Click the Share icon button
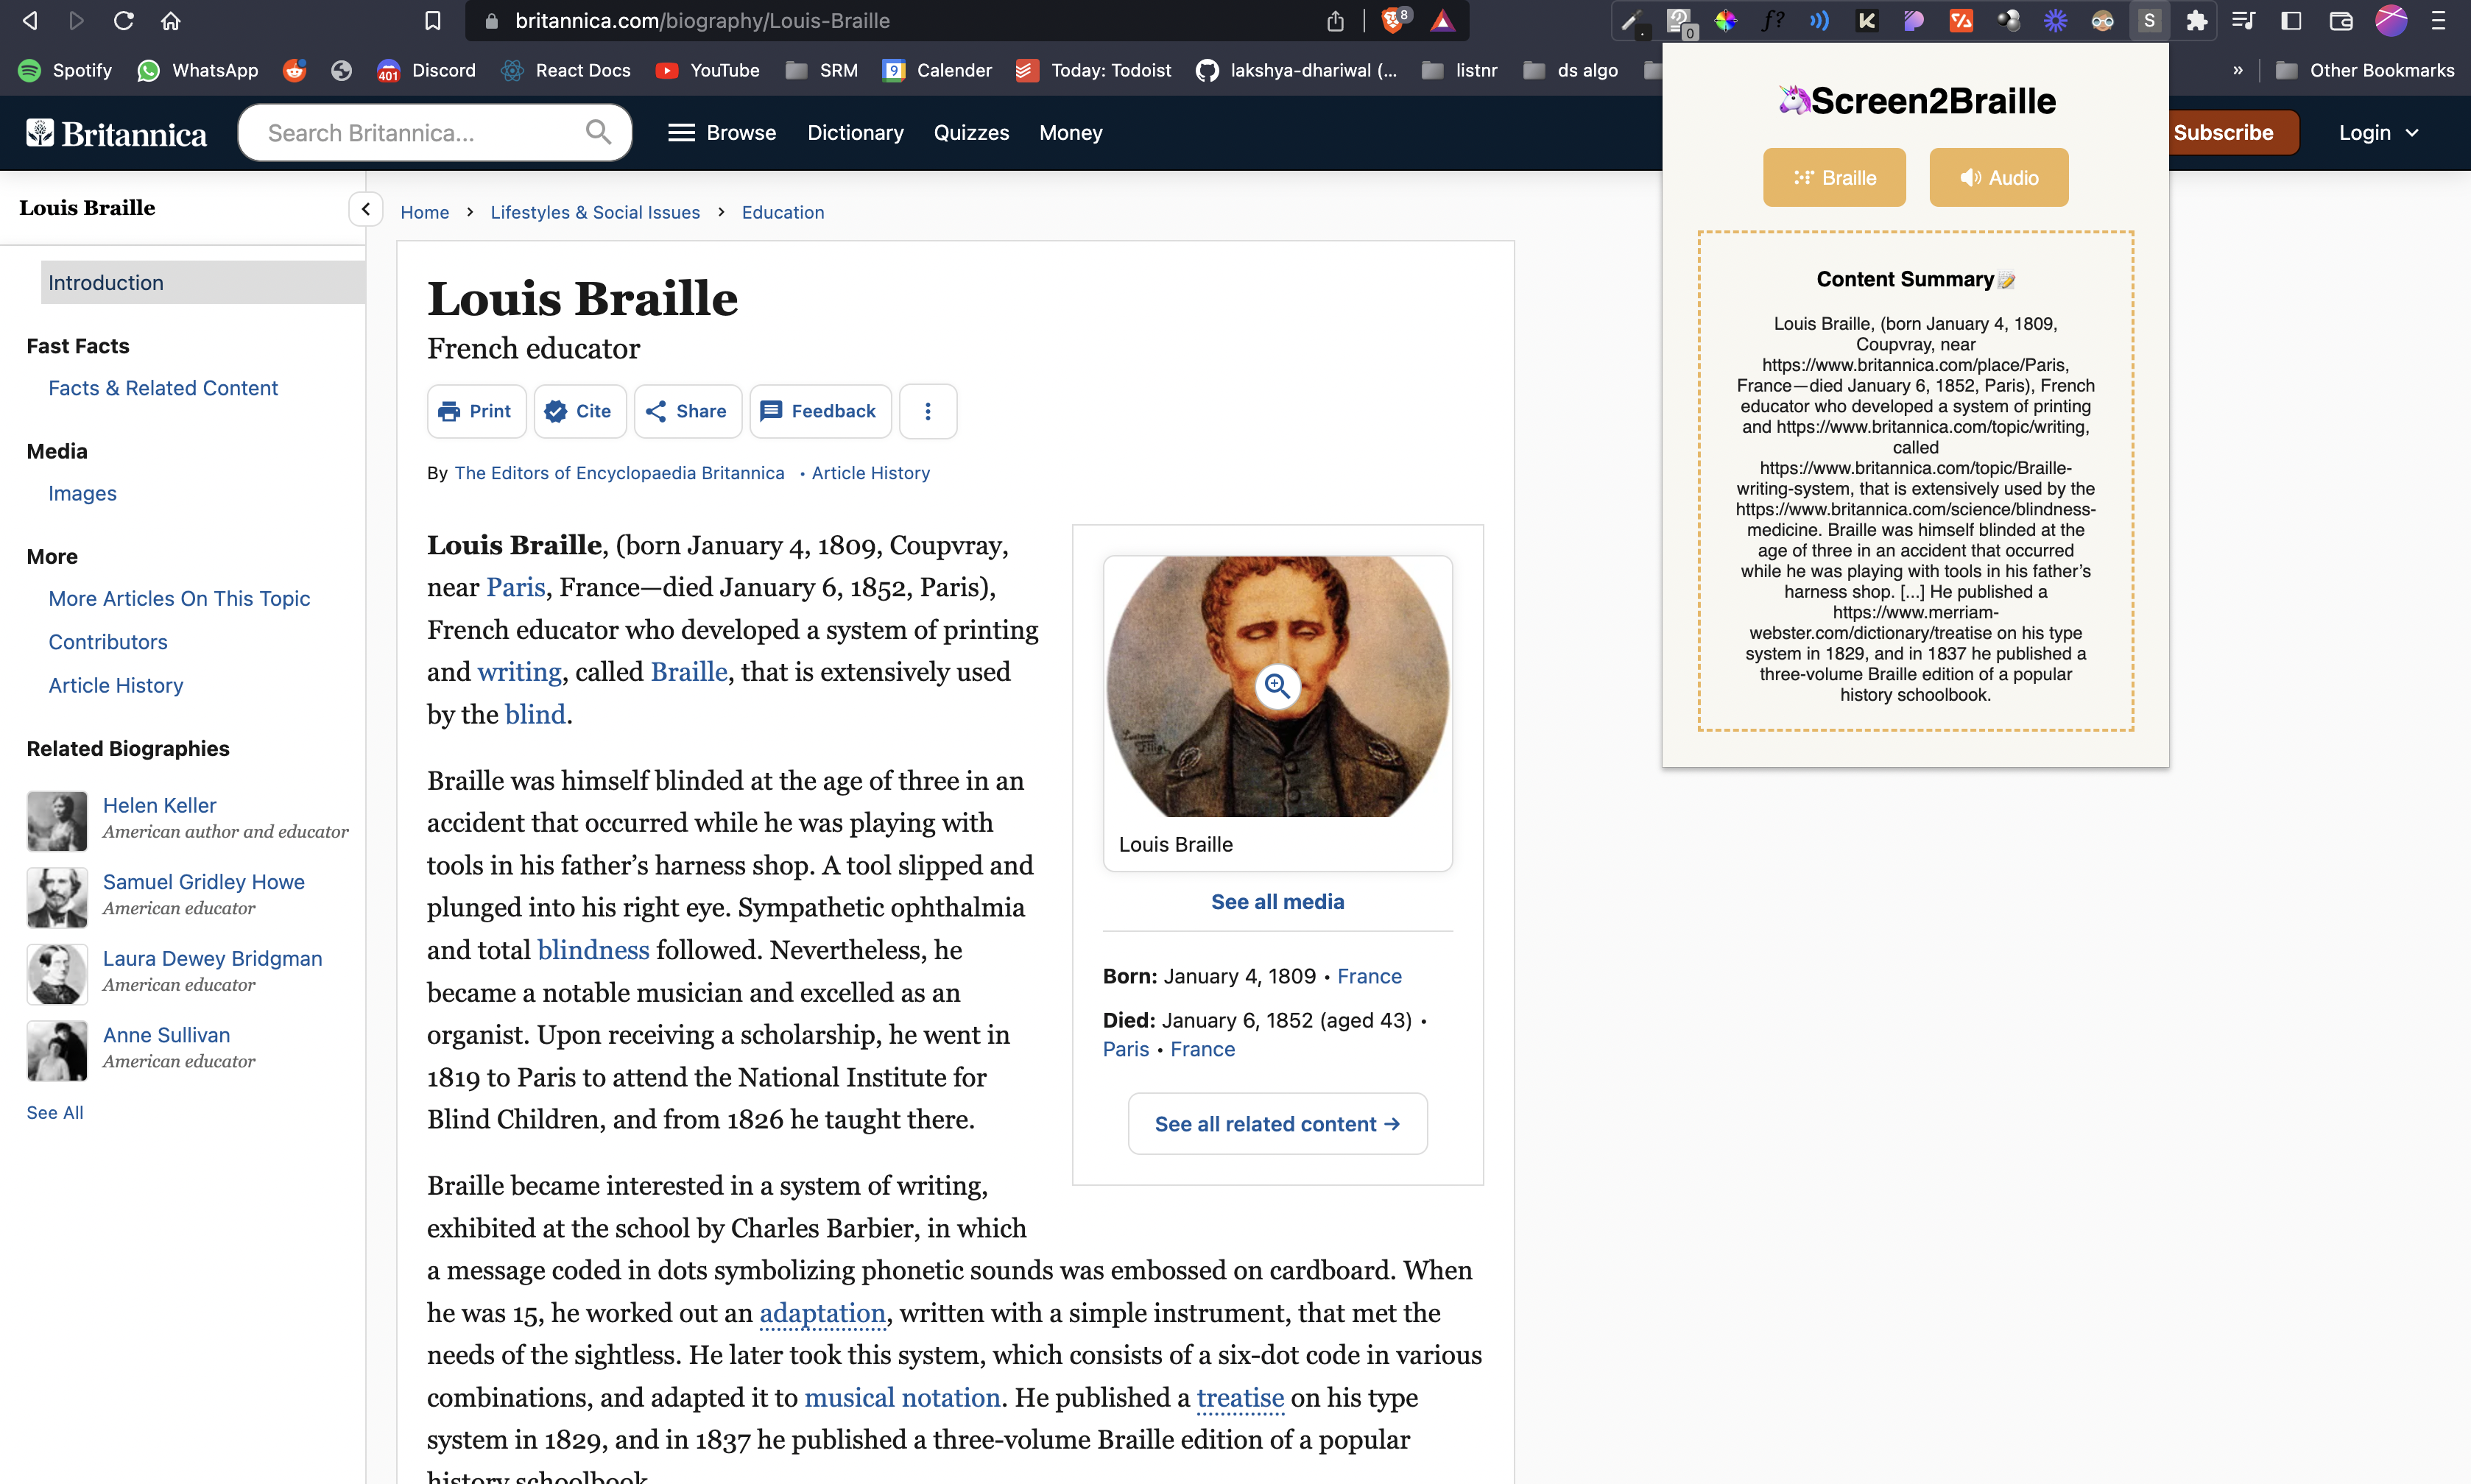 tap(687, 411)
